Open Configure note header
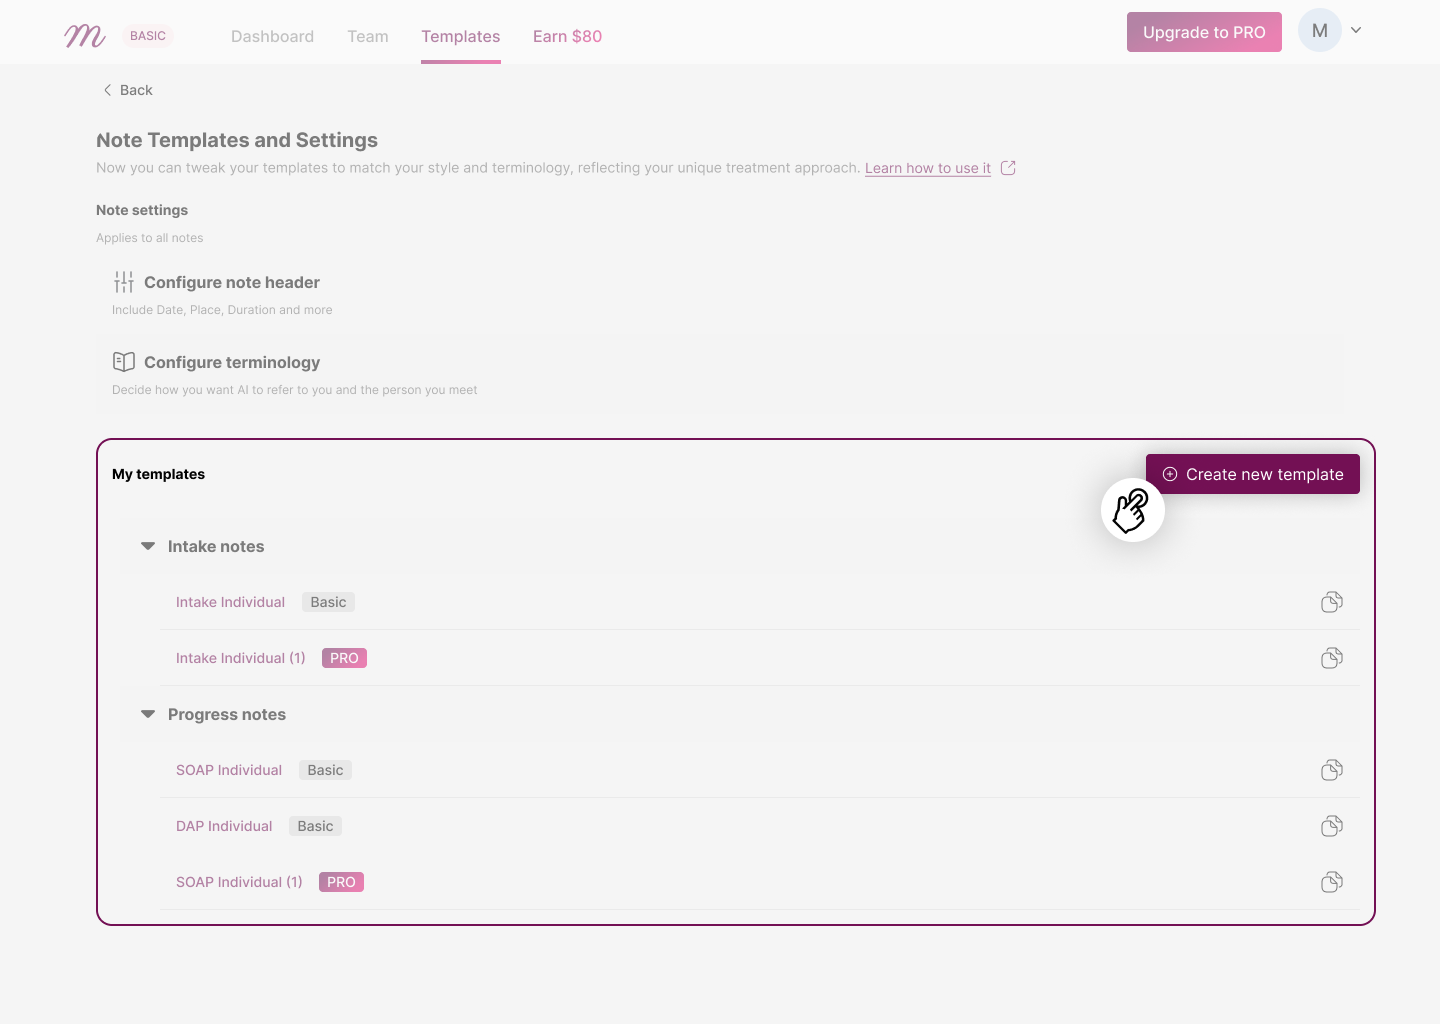 click(x=232, y=282)
